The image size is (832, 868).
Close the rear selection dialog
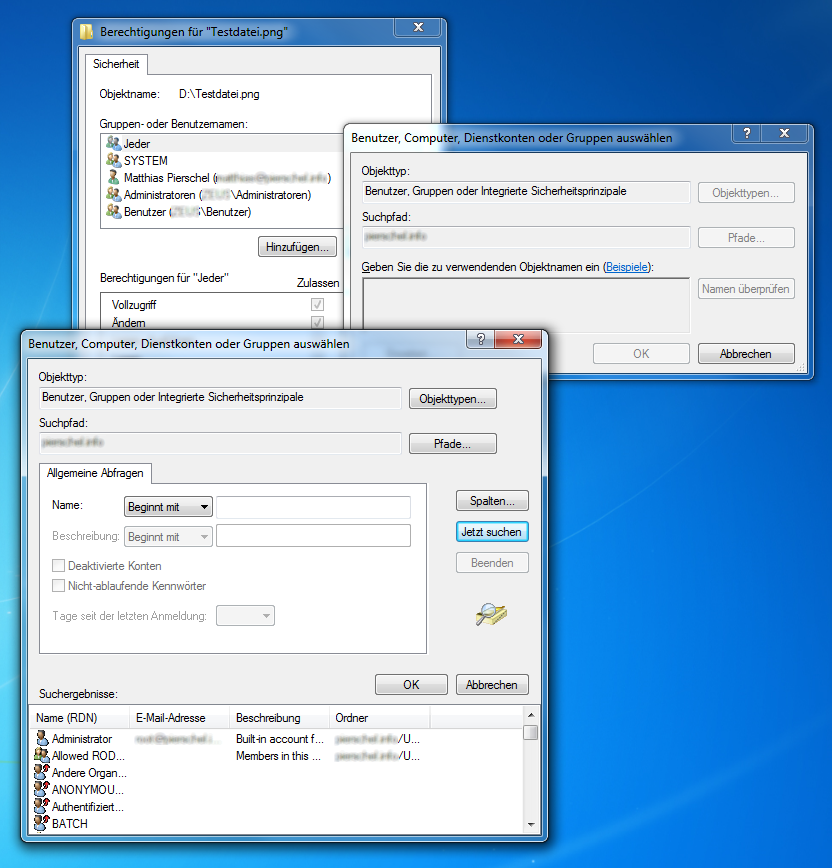pos(784,133)
